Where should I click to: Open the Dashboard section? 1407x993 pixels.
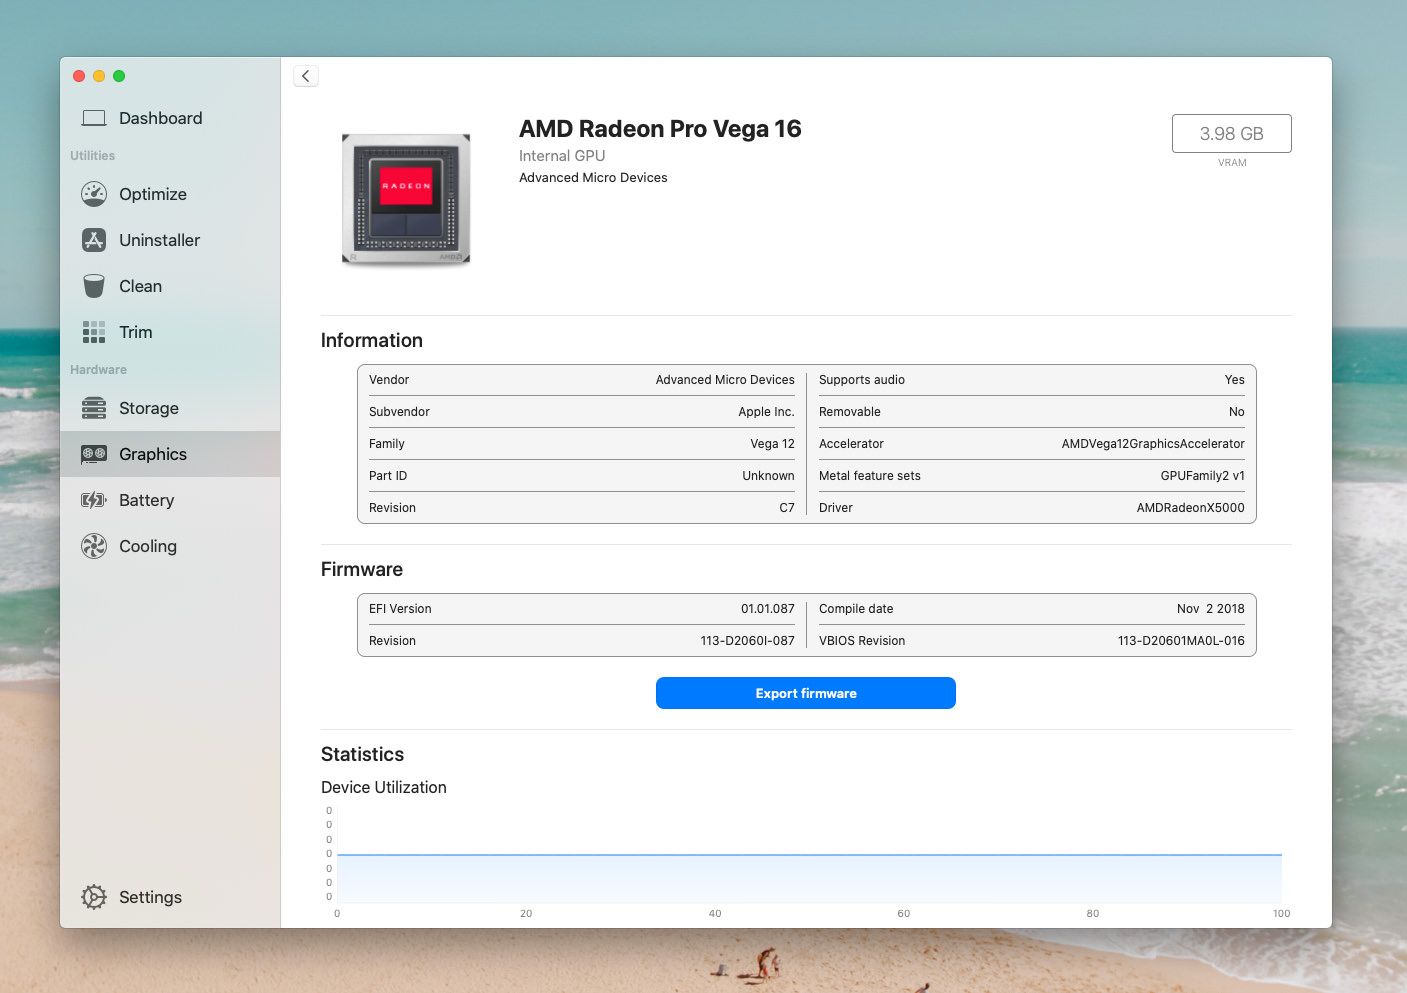(x=160, y=118)
